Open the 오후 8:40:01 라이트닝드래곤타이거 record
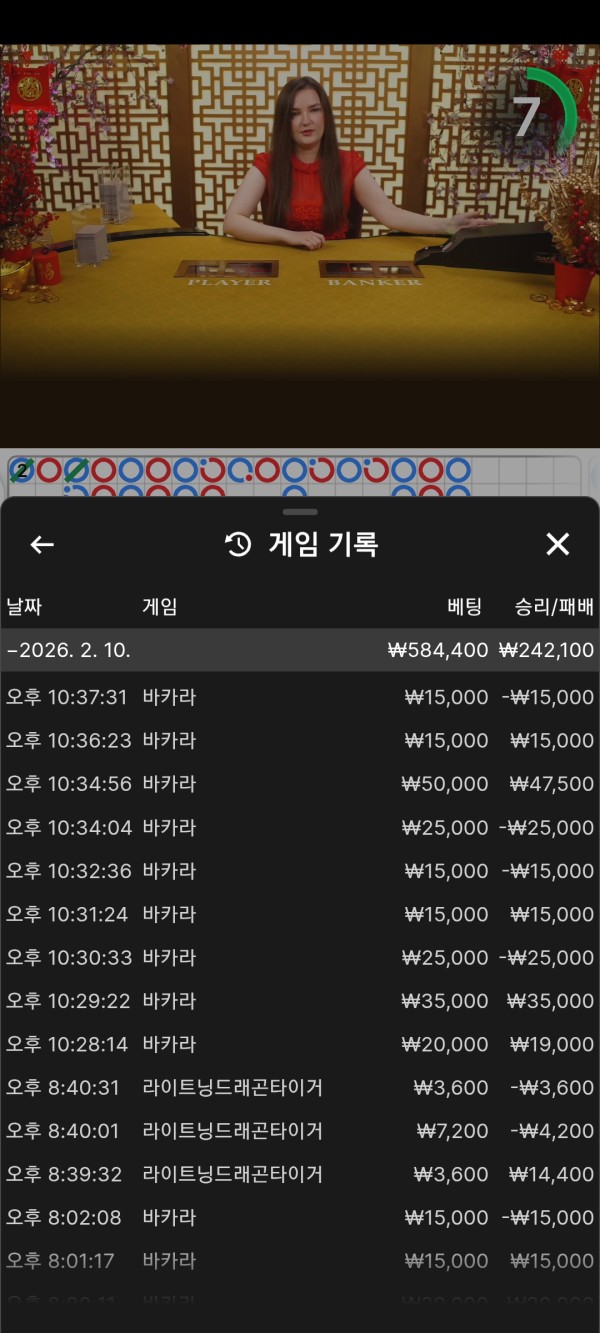600x1333 pixels. click(x=300, y=1131)
